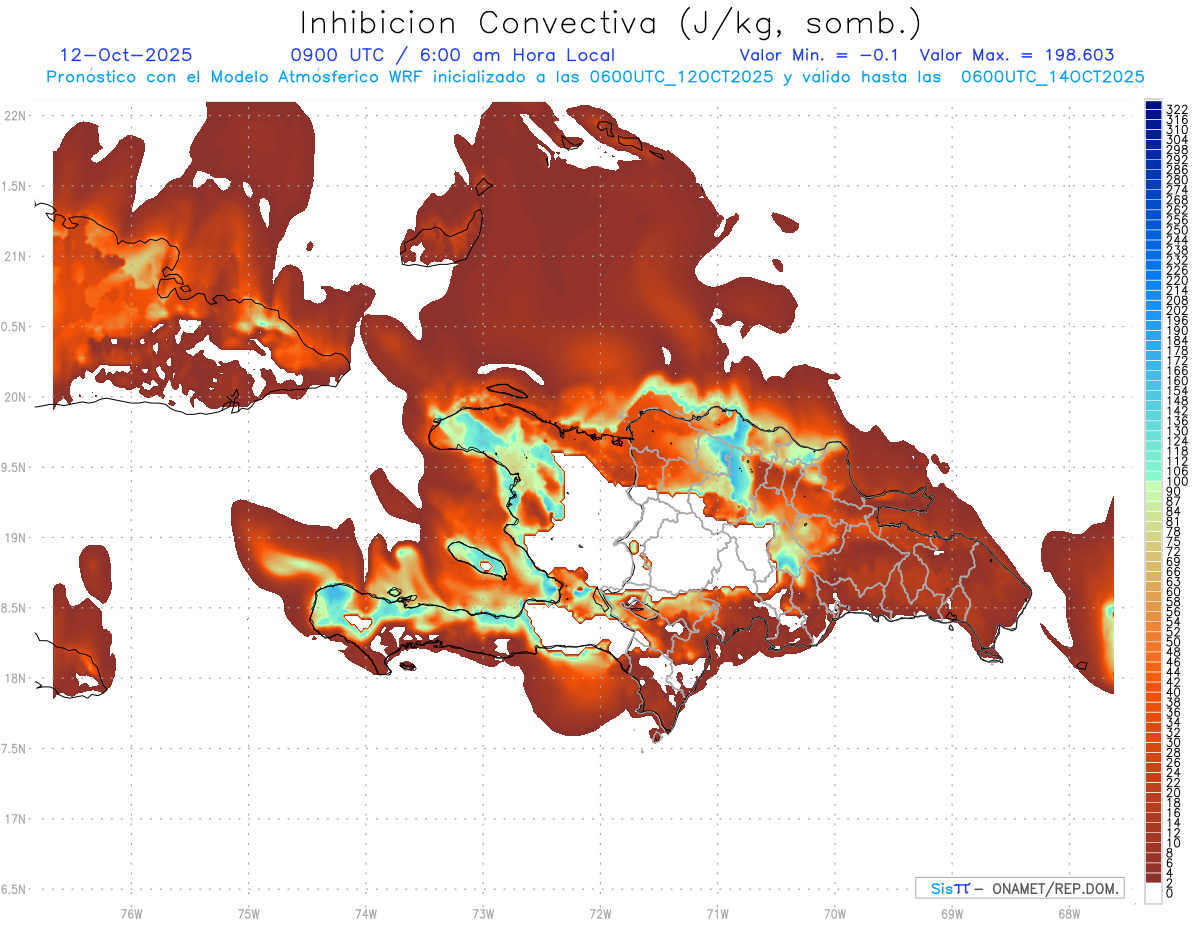Click the date 12-Oct-2025
Viewport: 1200px width, 927px height.
click(x=126, y=55)
